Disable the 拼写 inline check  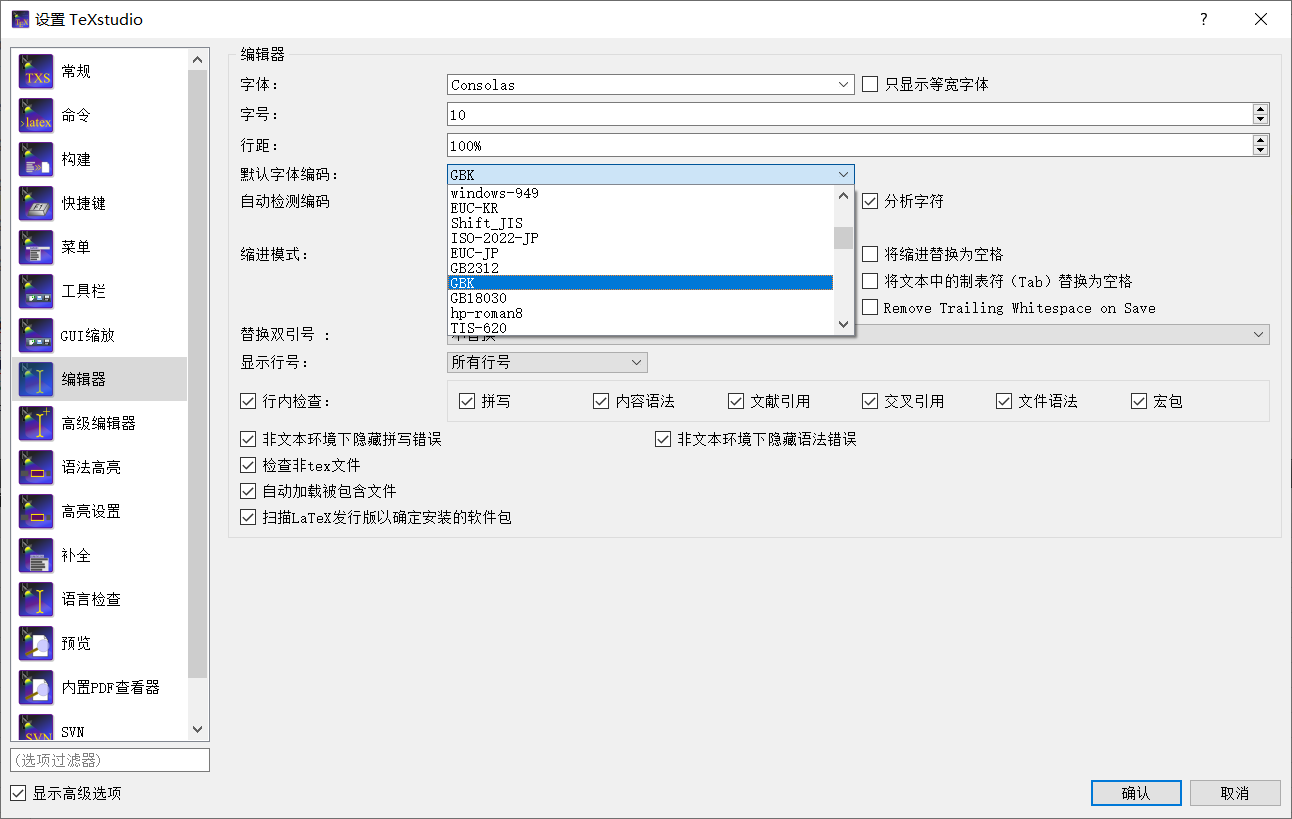[x=466, y=401]
